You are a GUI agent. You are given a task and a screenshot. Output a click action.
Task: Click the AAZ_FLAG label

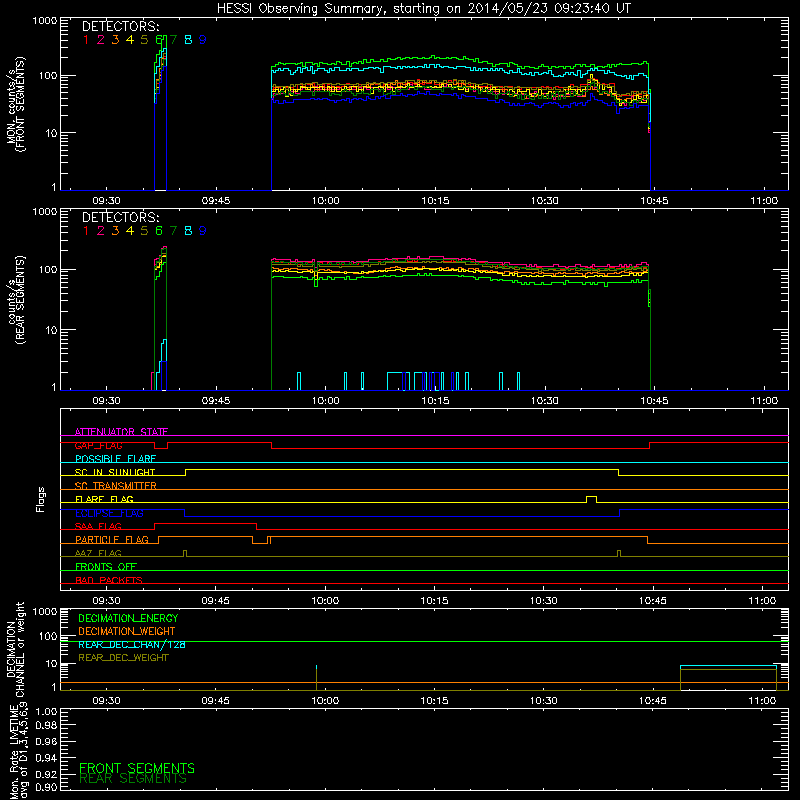tap(98, 553)
